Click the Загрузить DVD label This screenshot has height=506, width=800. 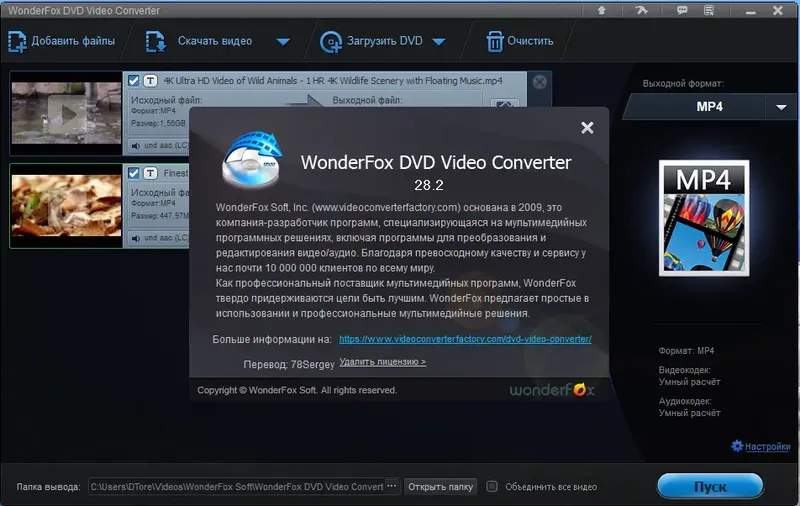385,41
